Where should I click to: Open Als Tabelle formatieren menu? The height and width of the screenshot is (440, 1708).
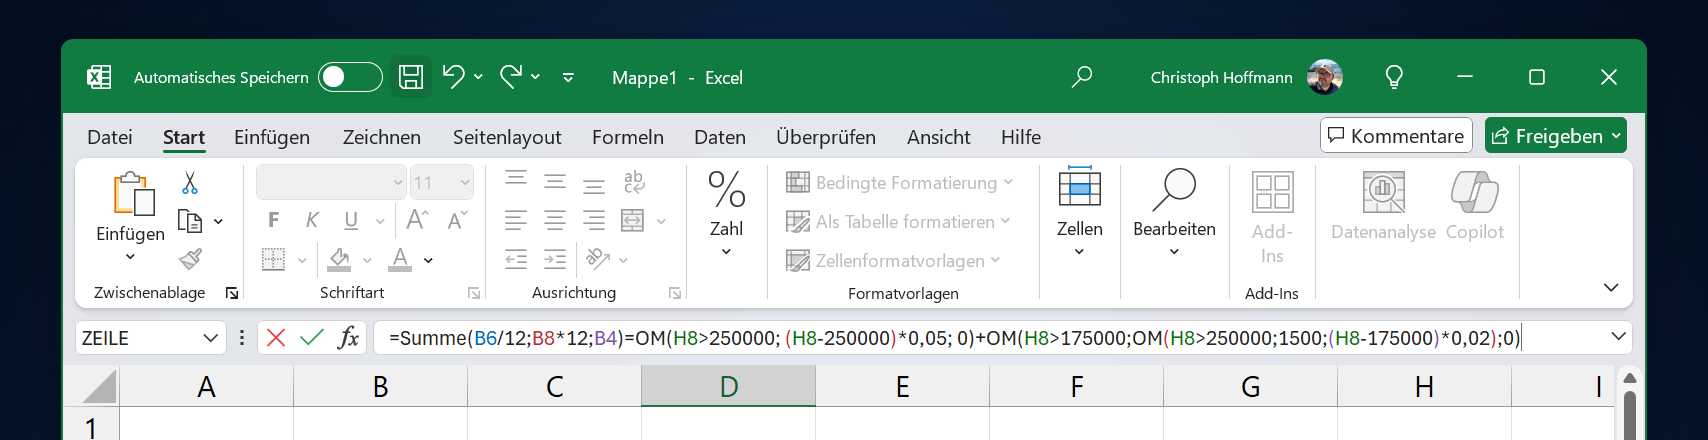(x=898, y=221)
